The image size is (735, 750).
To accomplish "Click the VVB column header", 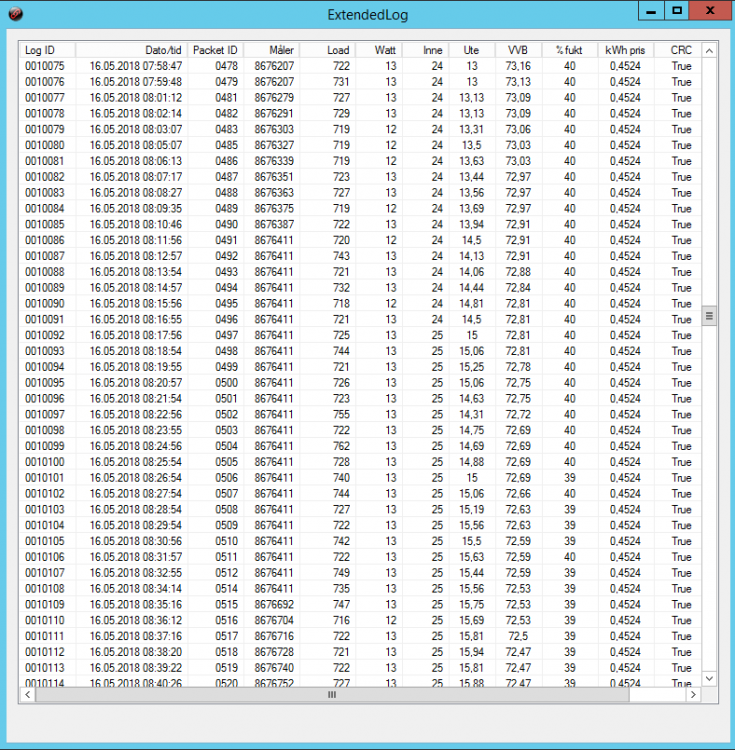I will click(x=518, y=50).
